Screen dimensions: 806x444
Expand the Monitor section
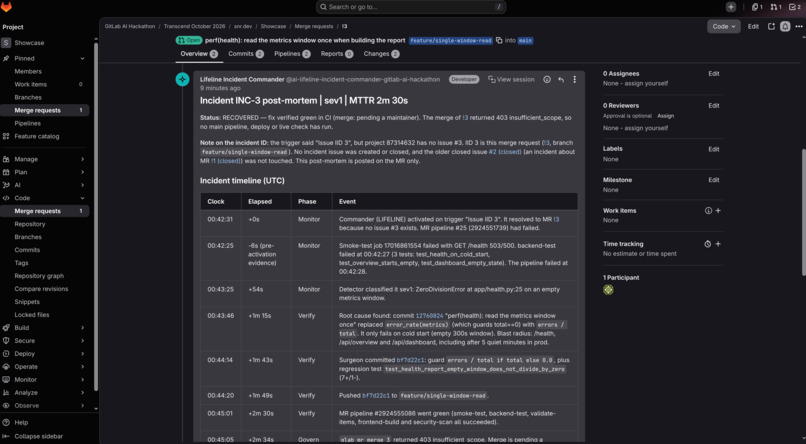(x=45, y=380)
